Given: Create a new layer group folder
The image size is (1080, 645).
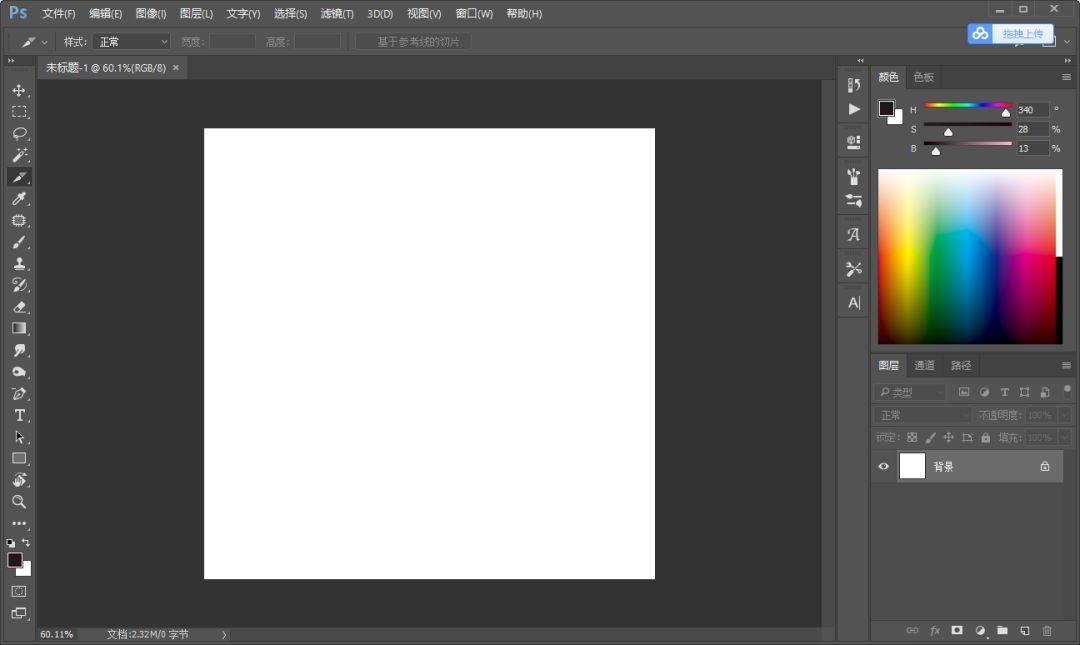Looking at the screenshot, I should 1002,631.
